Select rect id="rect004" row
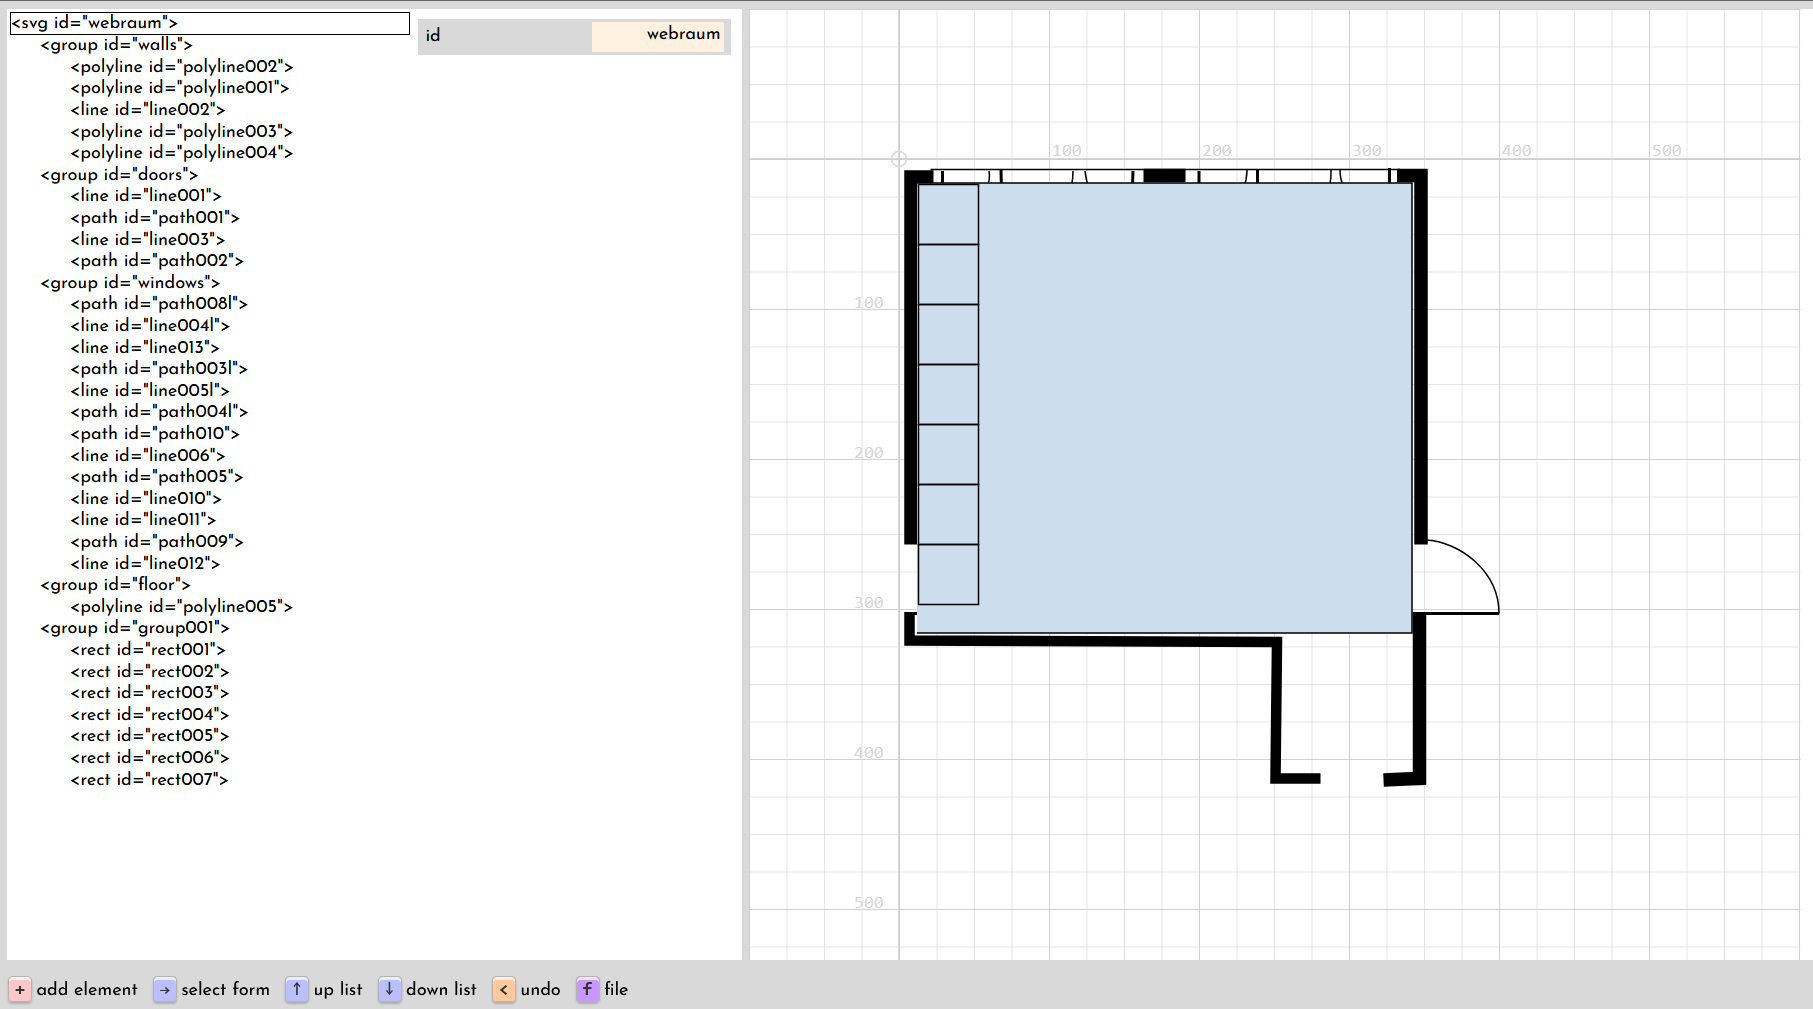1813x1009 pixels. [150, 715]
